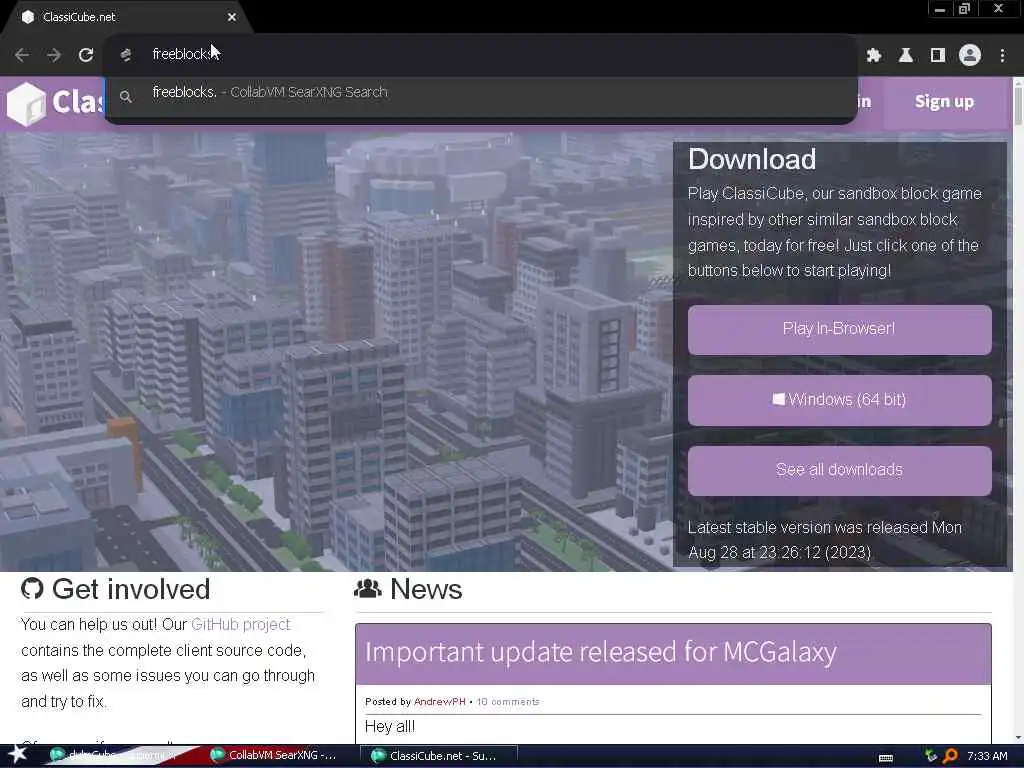Open the MCGalaxy update news headline
1024x768 pixels.
pyautogui.click(x=601, y=652)
